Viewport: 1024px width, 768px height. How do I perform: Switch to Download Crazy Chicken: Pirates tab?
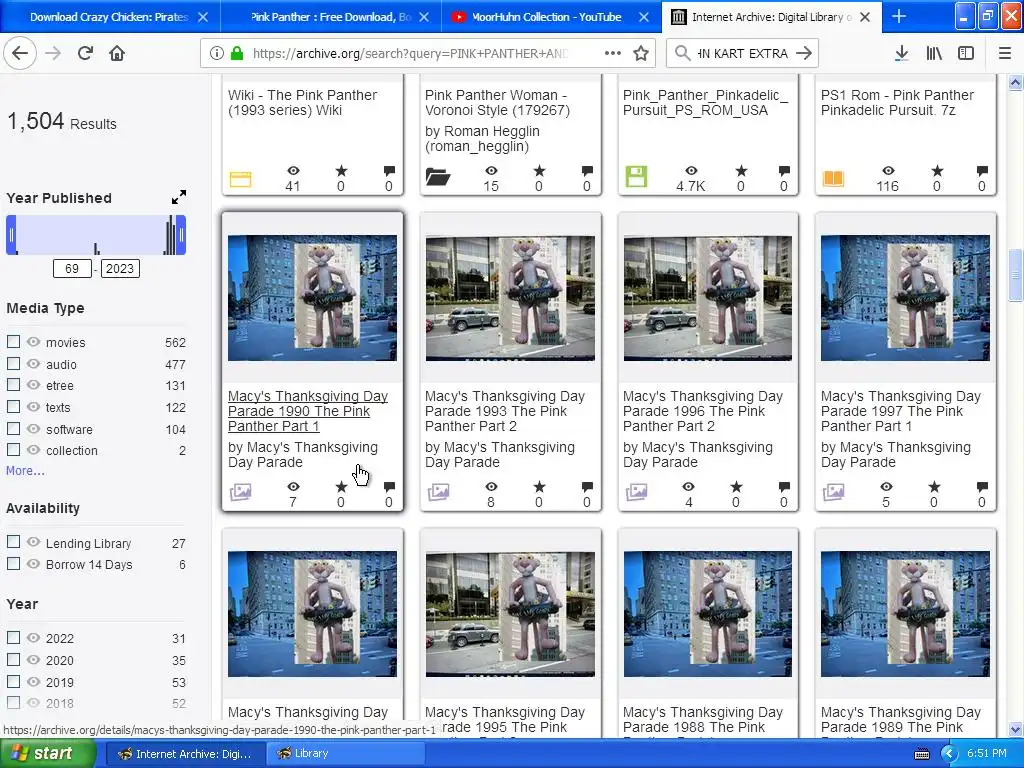point(109,17)
